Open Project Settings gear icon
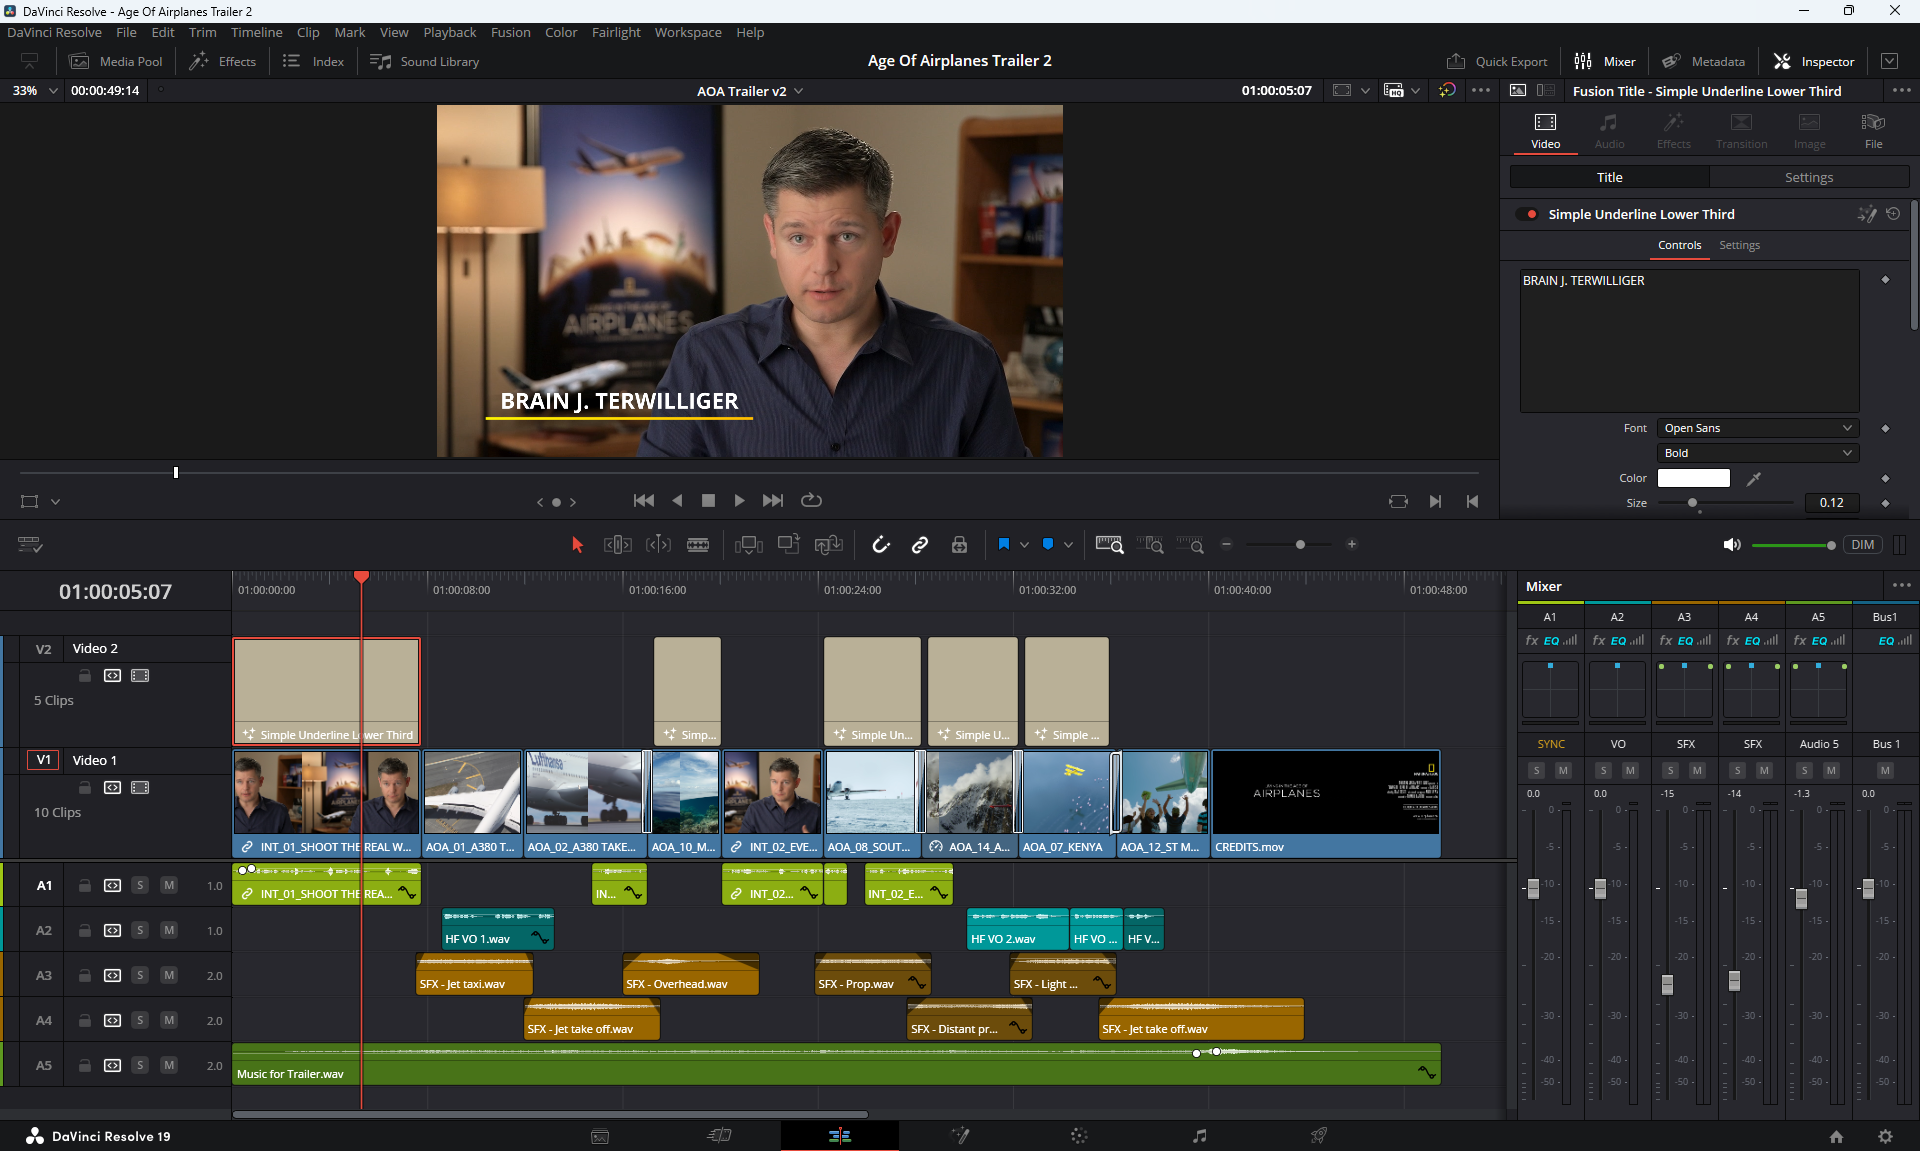Image resolution: width=1920 pixels, height=1151 pixels. click(1885, 1136)
